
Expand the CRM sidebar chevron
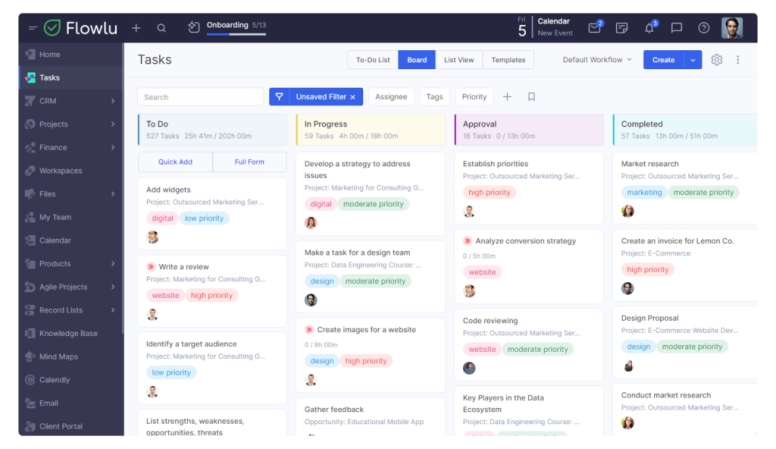(113, 101)
